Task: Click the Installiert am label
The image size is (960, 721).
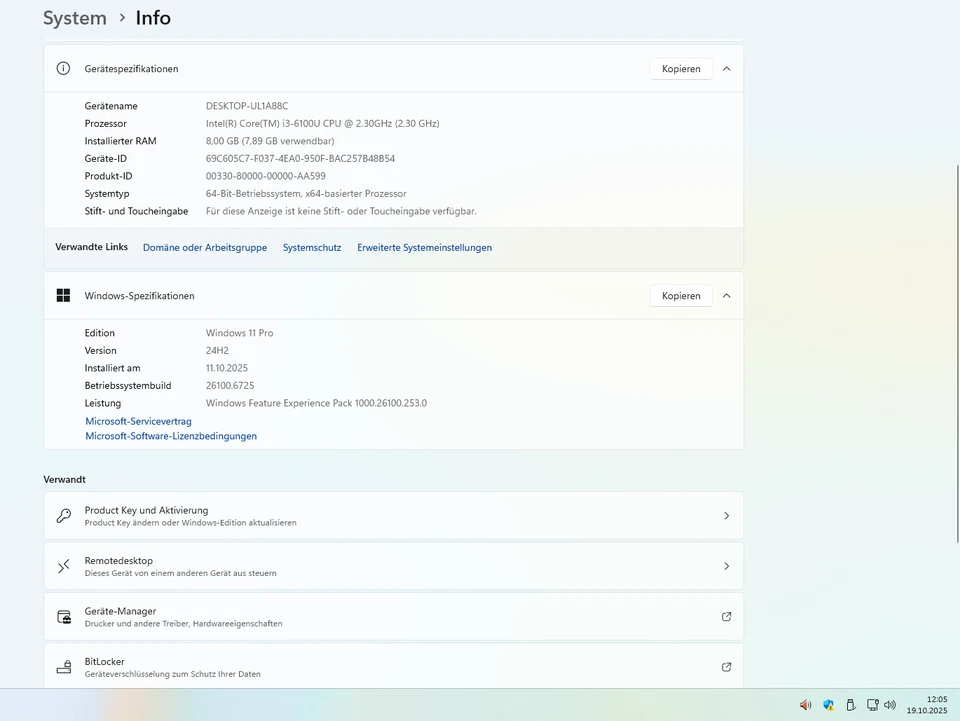Action: point(112,368)
